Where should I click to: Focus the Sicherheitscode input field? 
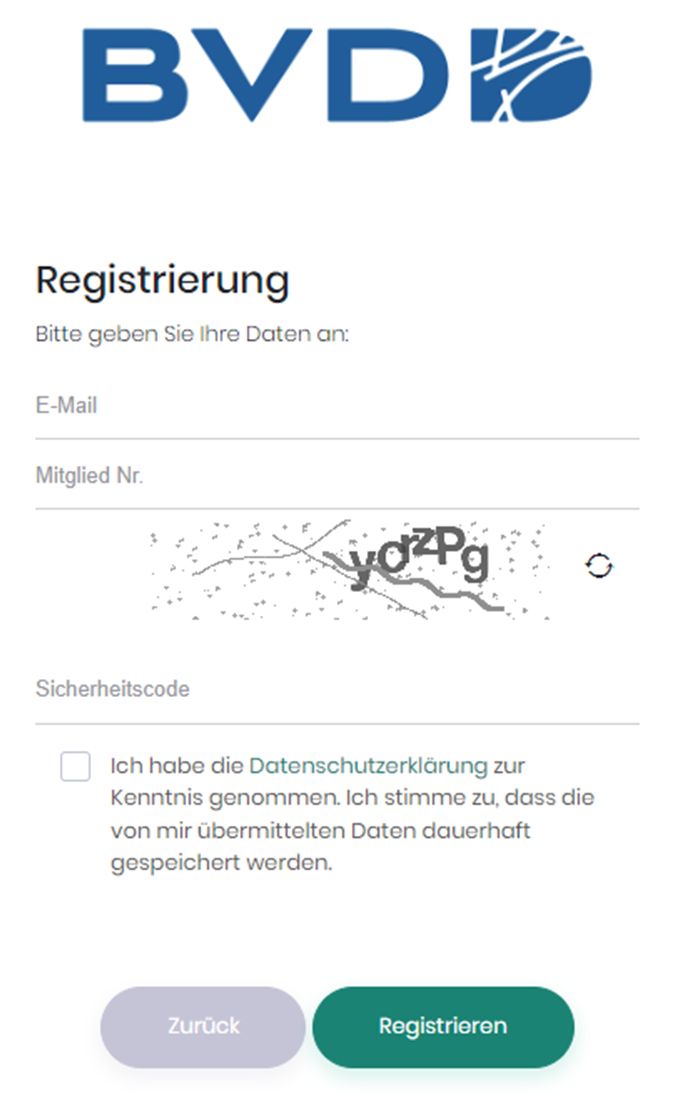point(337,689)
